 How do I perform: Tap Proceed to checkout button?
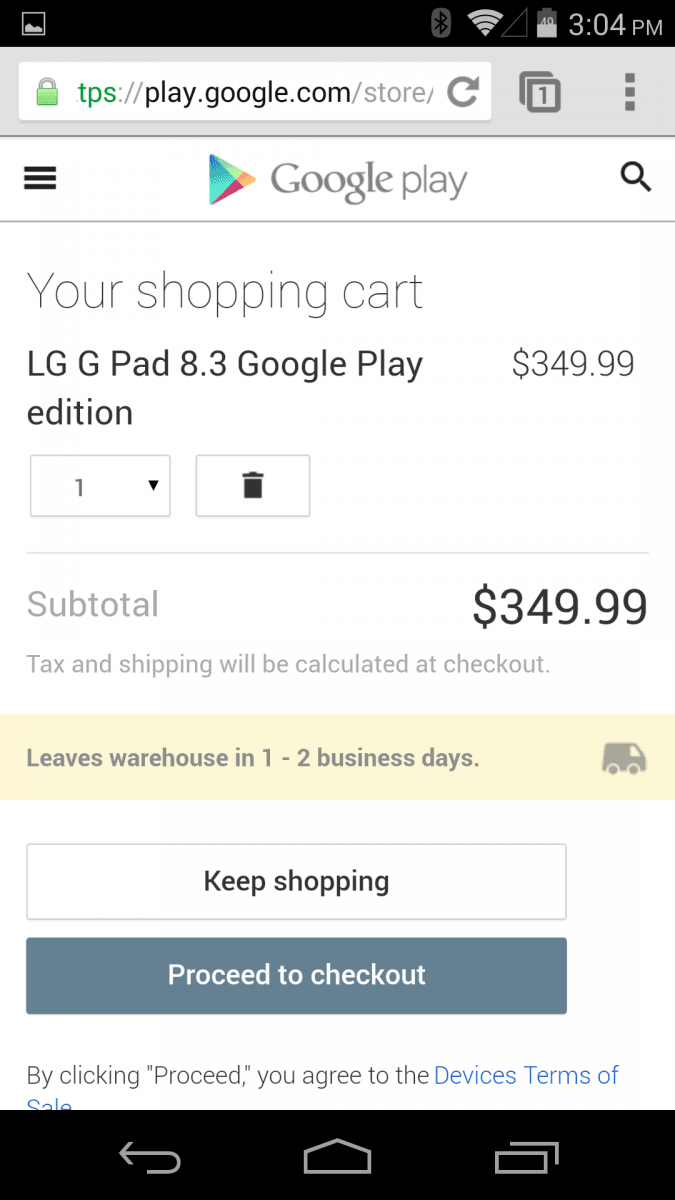[296, 975]
